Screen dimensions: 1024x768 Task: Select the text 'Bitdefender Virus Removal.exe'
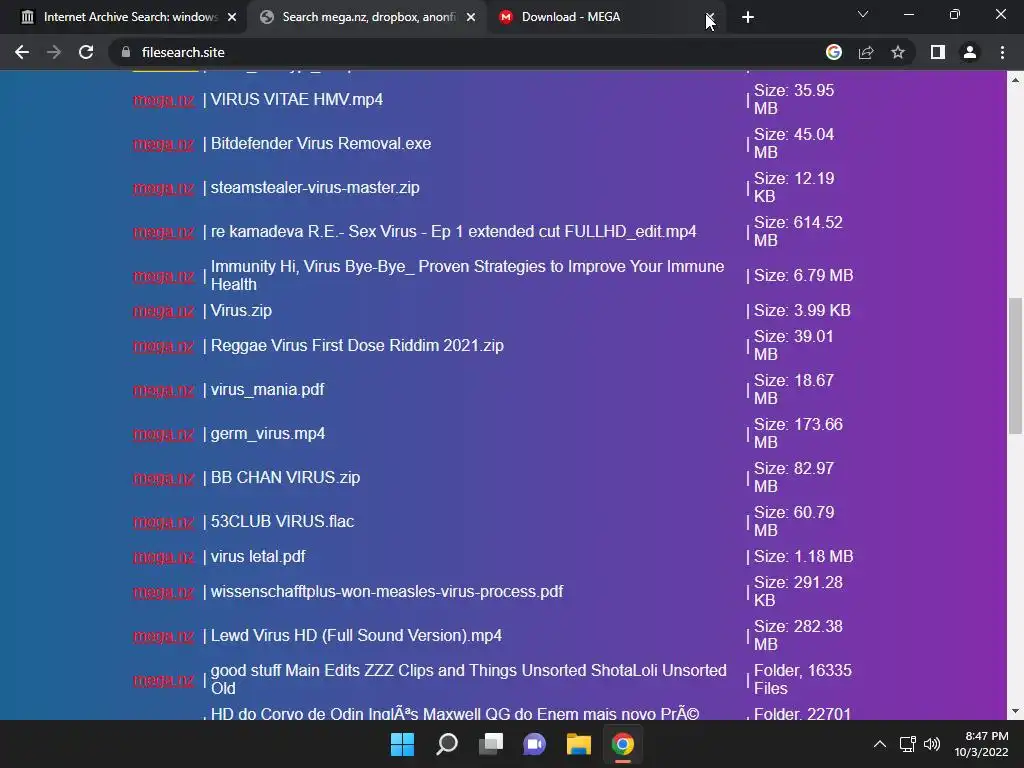click(x=321, y=143)
